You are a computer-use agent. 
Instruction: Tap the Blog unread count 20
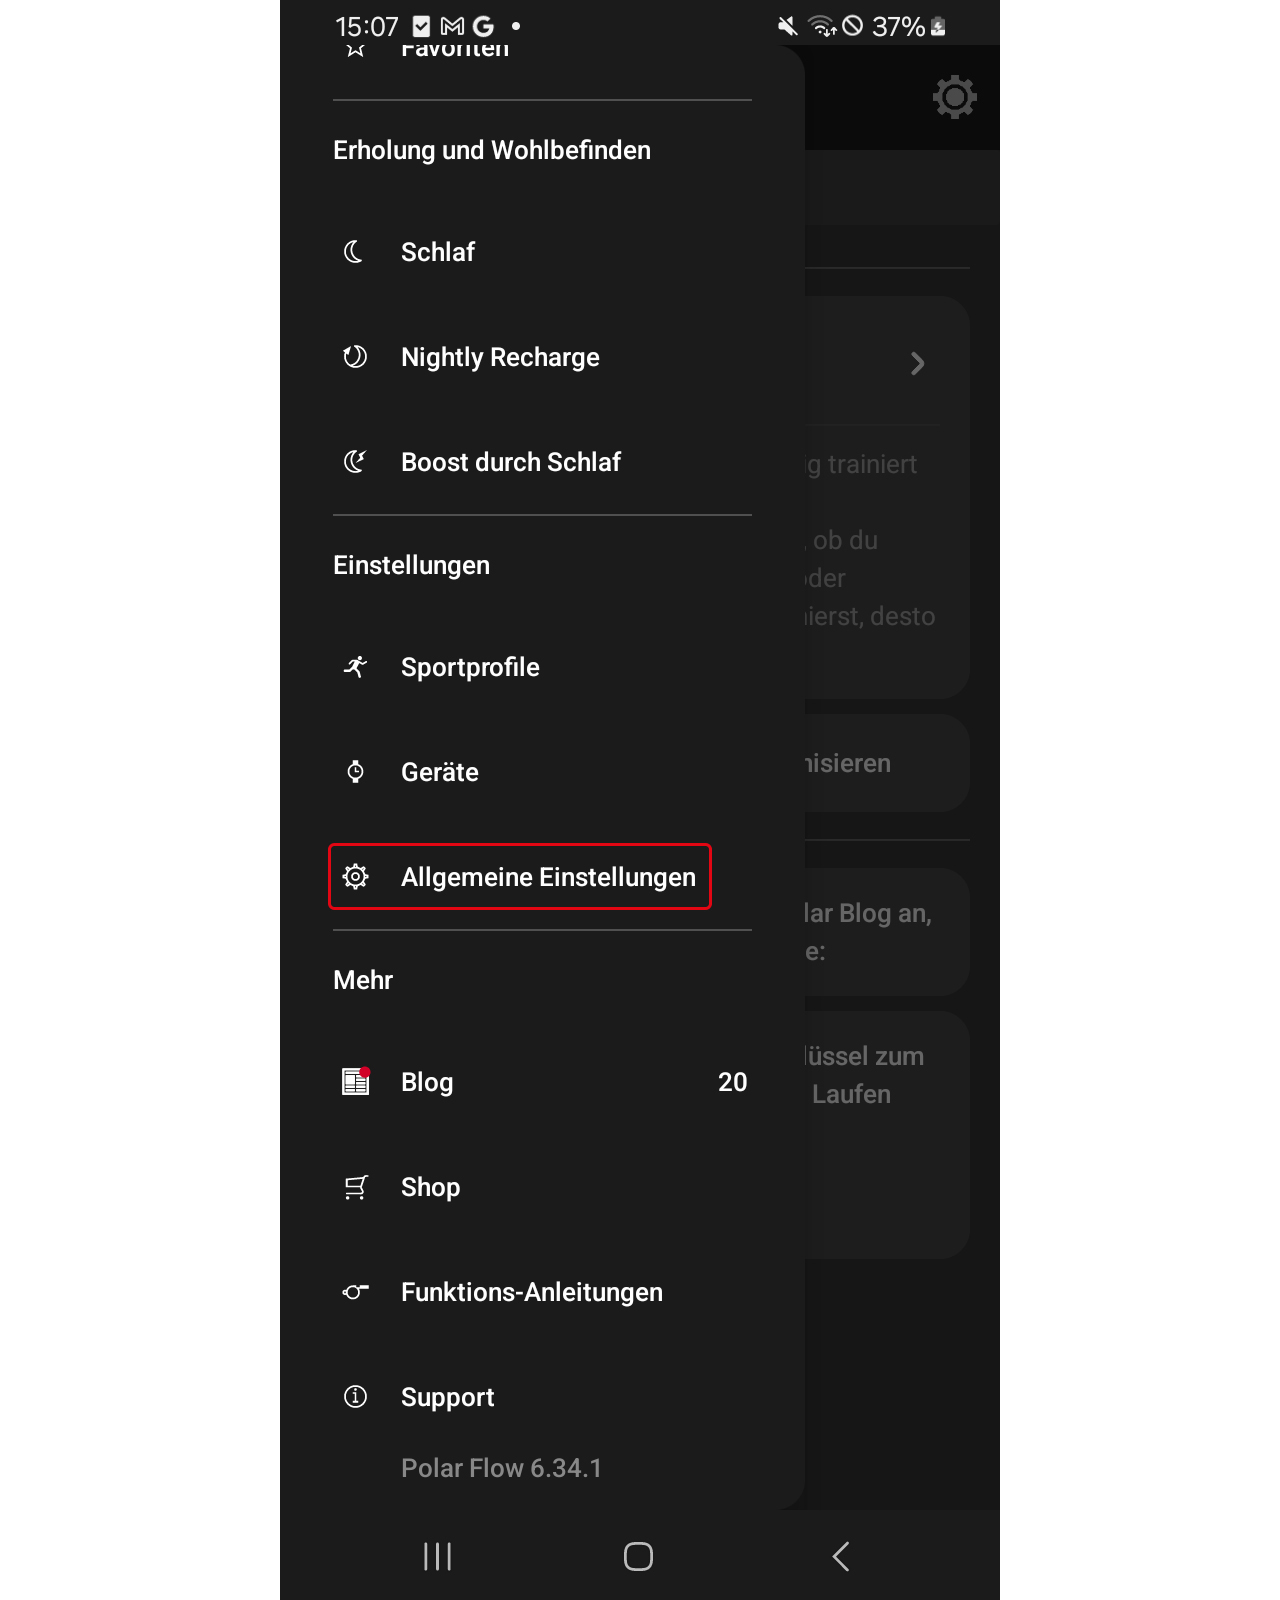pyautogui.click(x=733, y=1082)
